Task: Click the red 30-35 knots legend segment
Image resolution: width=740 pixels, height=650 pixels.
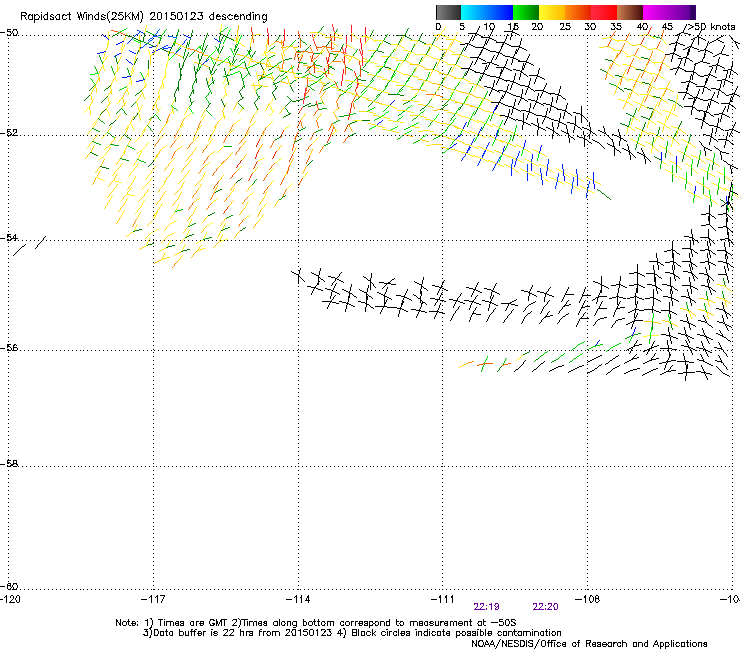Action: pyautogui.click(x=604, y=12)
